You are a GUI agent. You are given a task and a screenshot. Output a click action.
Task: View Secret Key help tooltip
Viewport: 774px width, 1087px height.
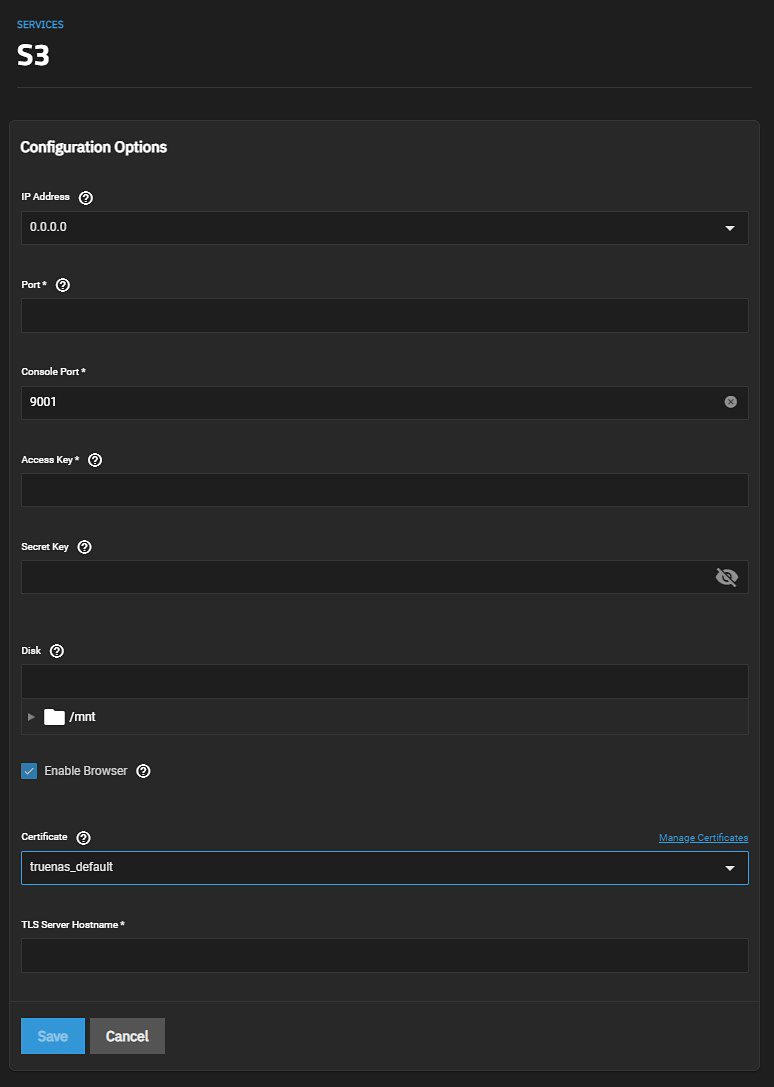pos(85,547)
